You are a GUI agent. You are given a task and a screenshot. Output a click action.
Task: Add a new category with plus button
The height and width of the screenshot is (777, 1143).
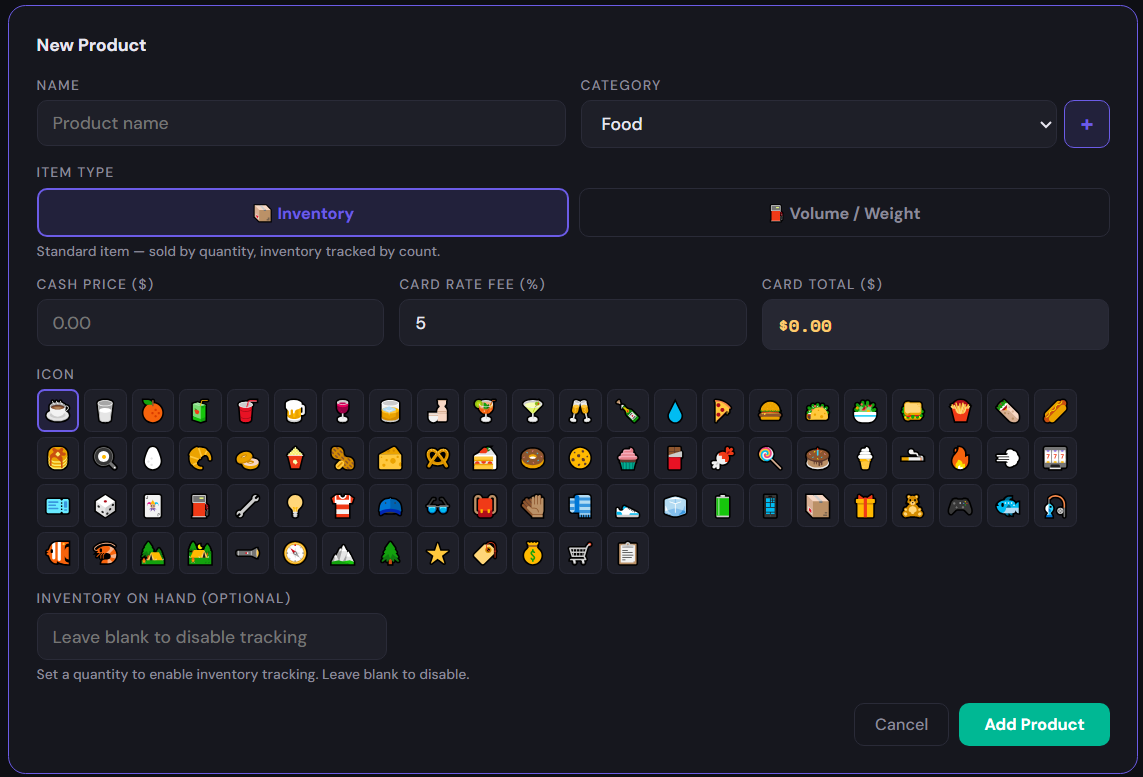pyautogui.click(x=1087, y=124)
